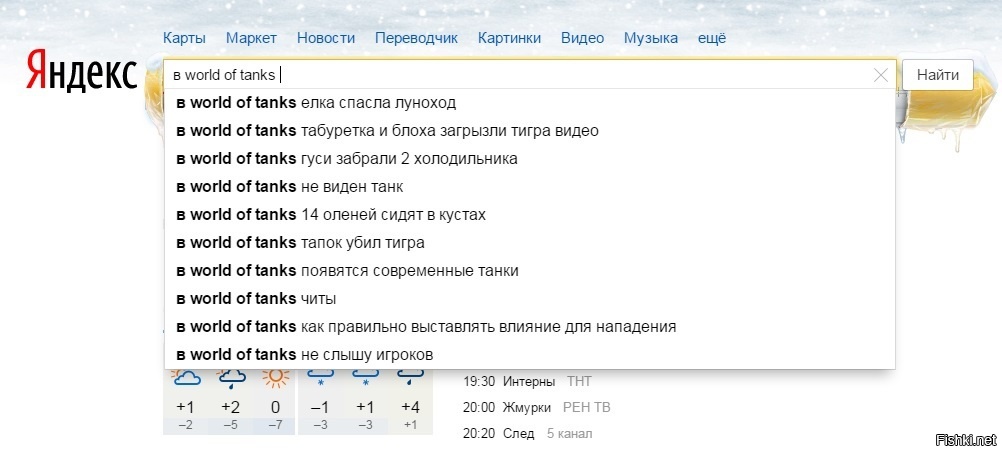Click the cloudy weather icon above +1 −2
1002x452 pixels.
(x=186, y=377)
